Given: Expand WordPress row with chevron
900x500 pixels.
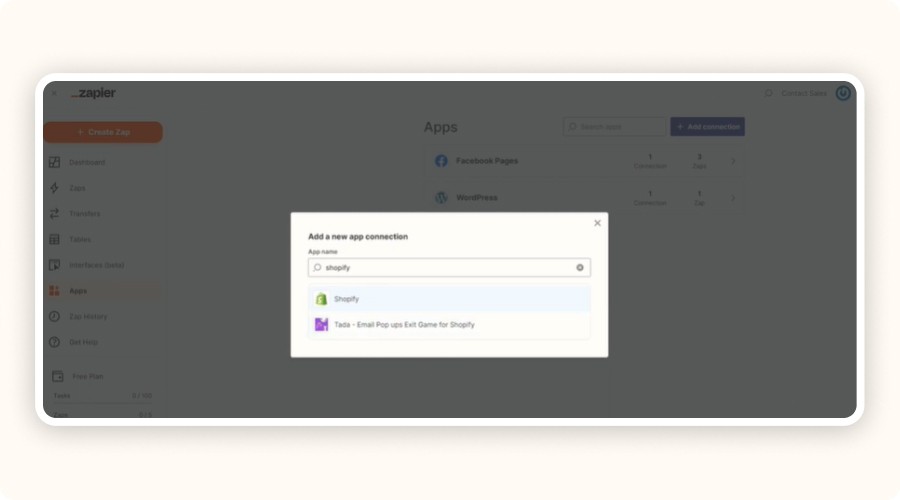Looking at the screenshot, I should 733,198.
